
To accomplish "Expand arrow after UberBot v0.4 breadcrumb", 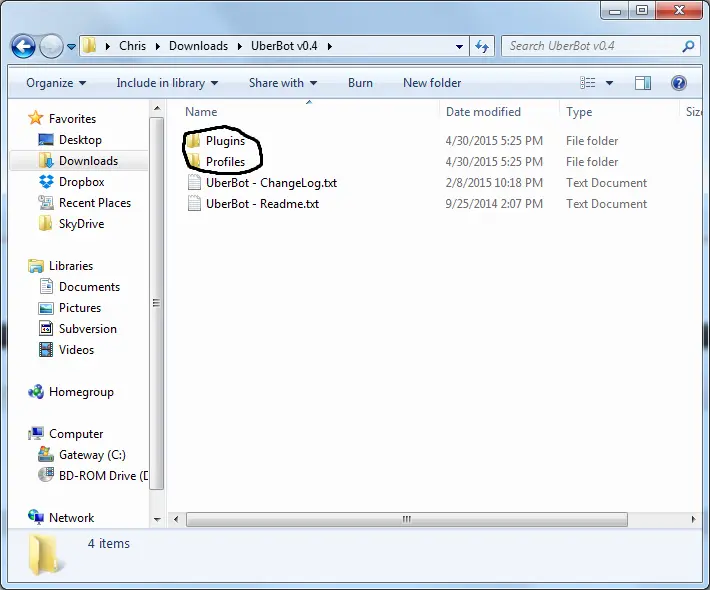I will (330, 46).
